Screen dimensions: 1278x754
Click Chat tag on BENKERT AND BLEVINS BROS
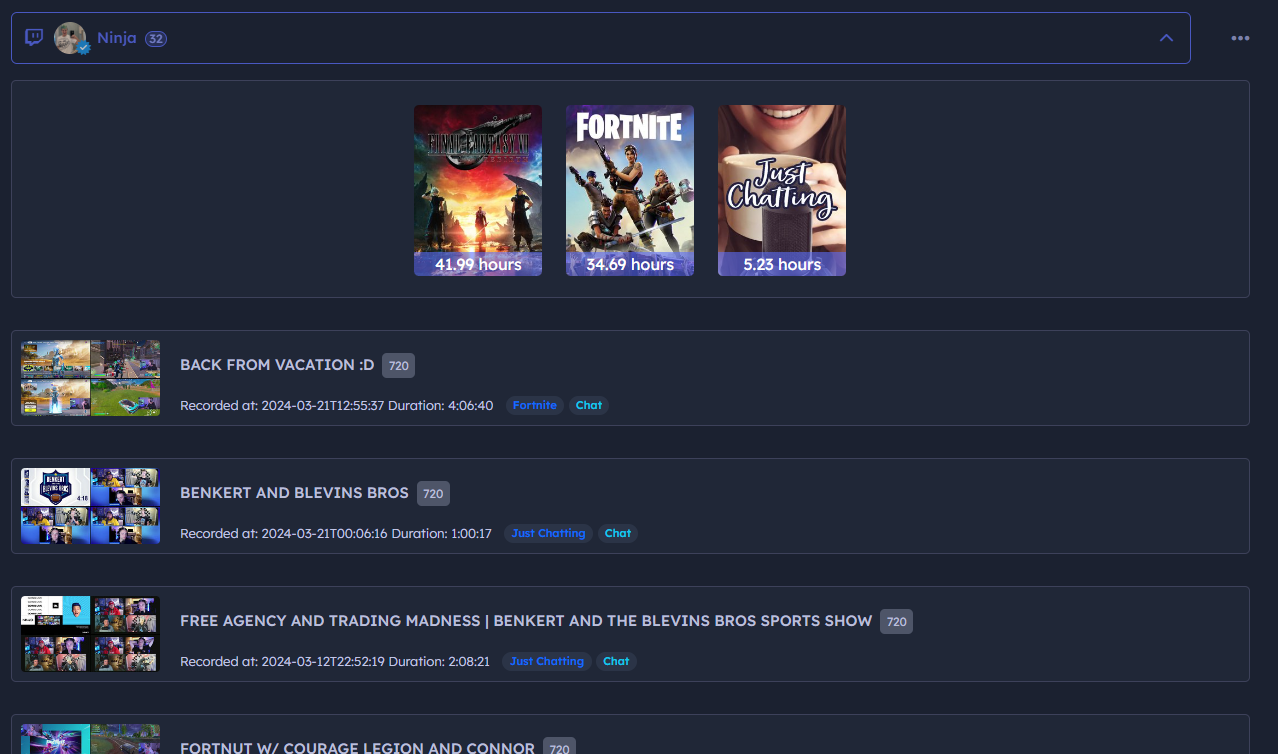(618, 533)
